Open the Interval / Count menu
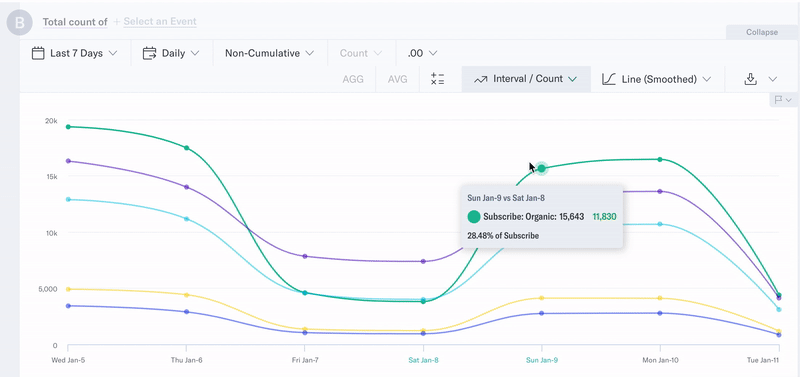The image size is (800, 377). [x=526, y=79]
